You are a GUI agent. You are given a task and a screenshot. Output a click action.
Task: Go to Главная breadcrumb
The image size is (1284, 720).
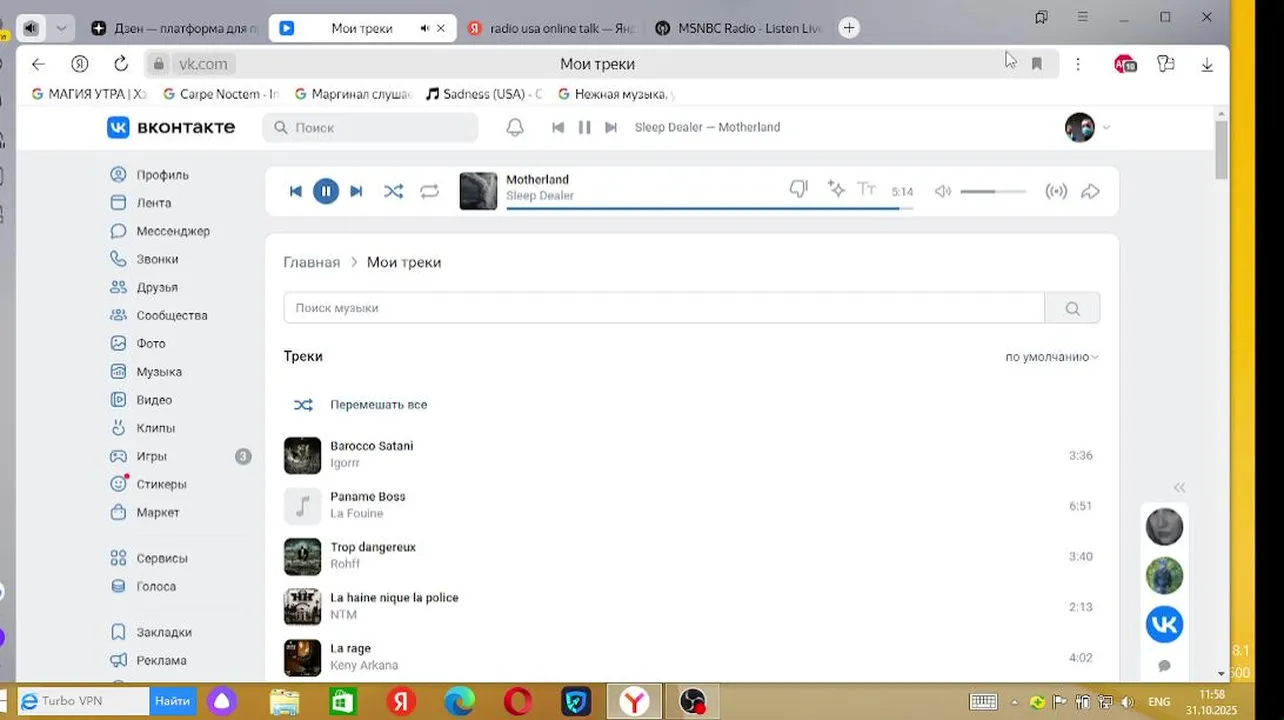point(311,262)
